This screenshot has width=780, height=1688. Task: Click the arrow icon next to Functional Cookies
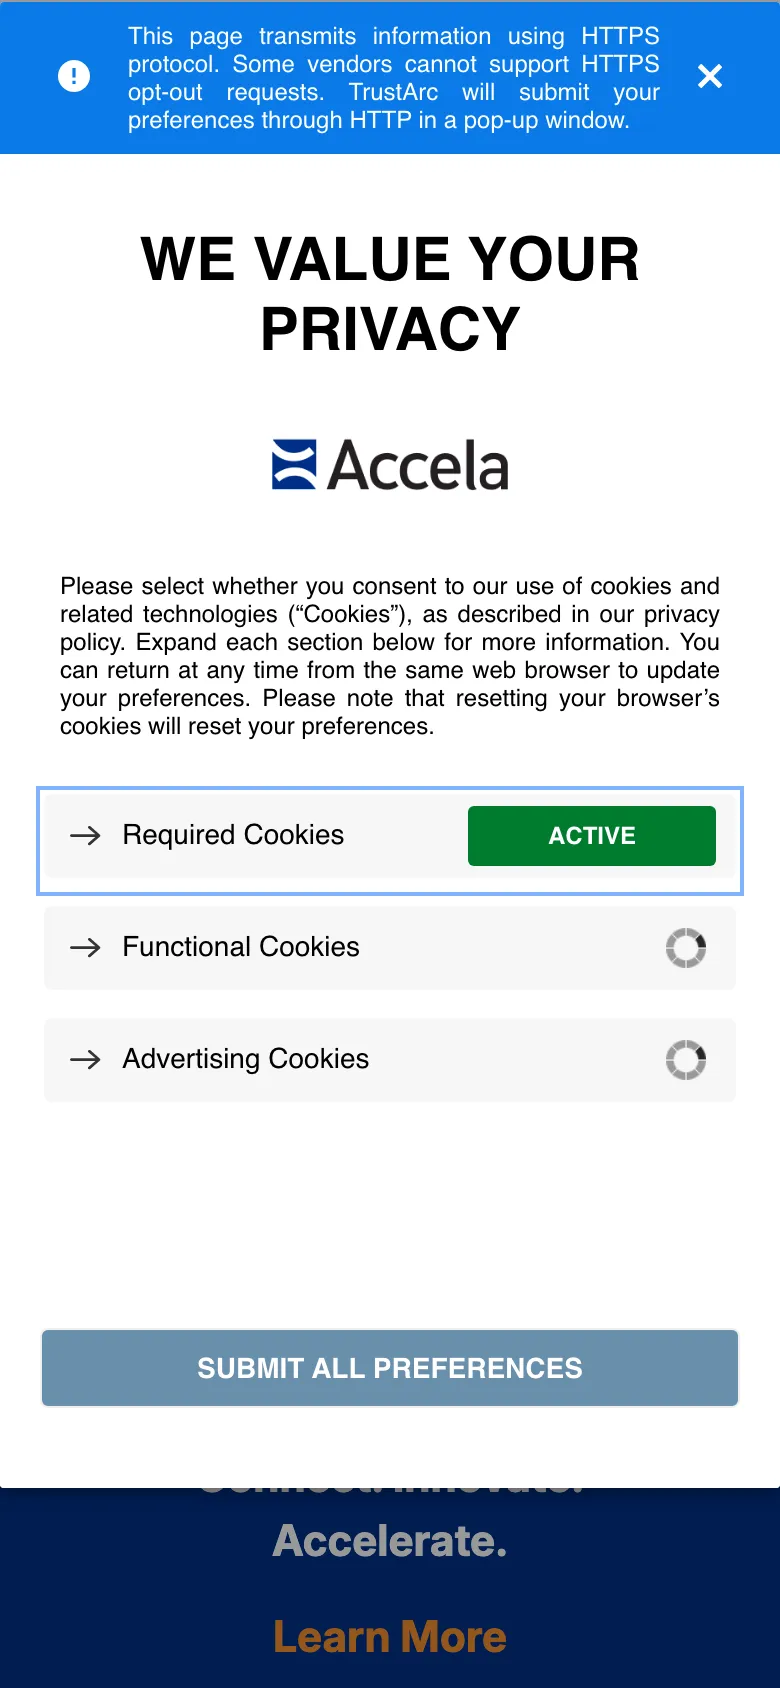pyautogui.click(x=85, y=948)
